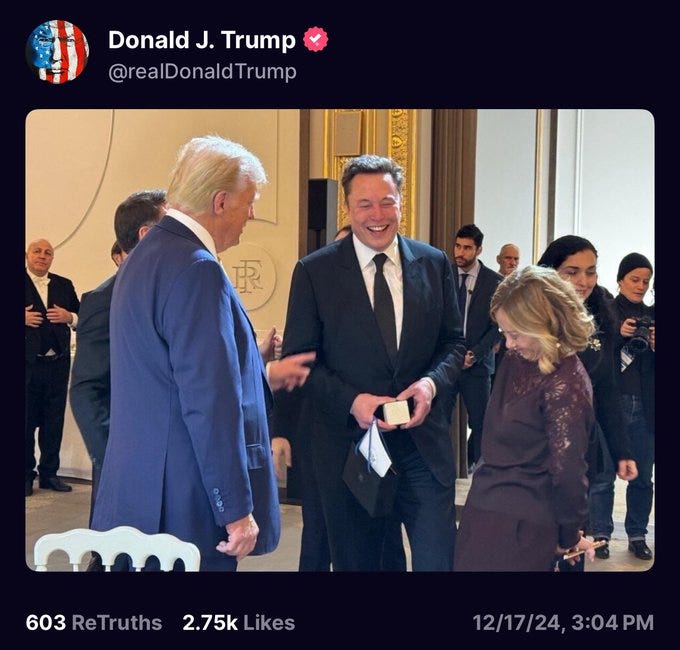
Task: View the 603 ReTruths count
Action: [46, 623]
